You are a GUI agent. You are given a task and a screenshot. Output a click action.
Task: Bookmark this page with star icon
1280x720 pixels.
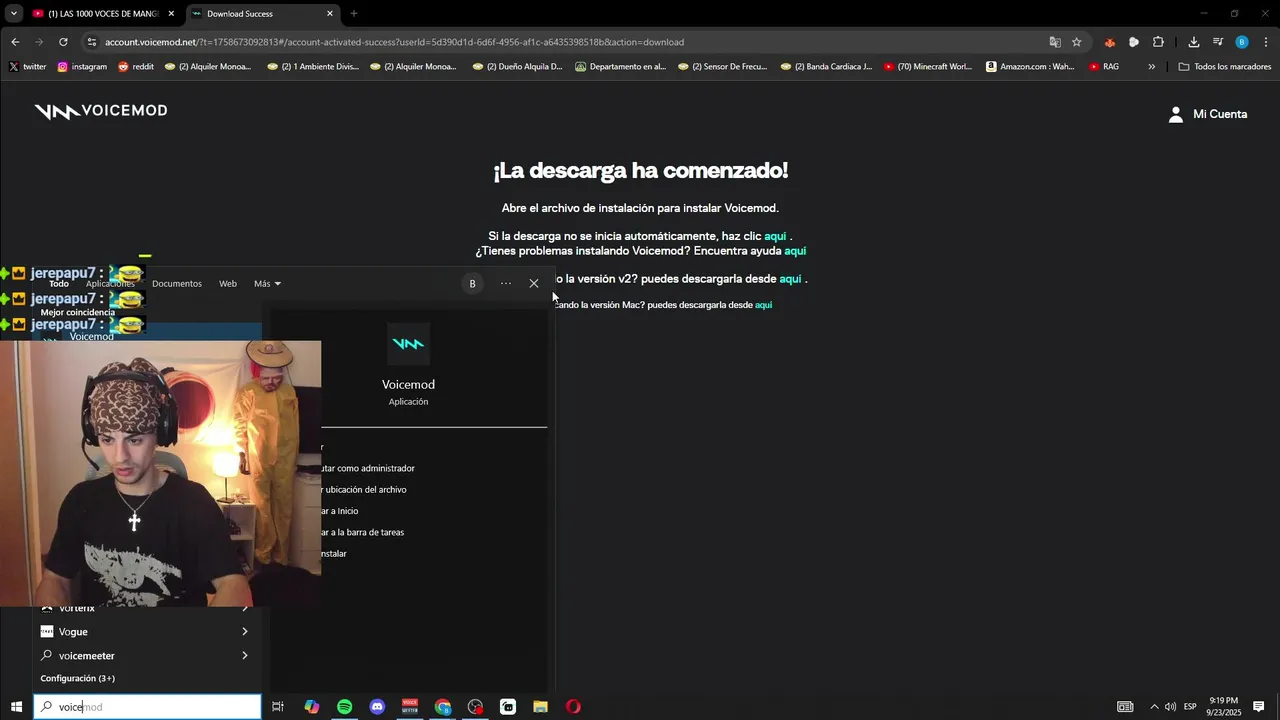point(1077,42)
